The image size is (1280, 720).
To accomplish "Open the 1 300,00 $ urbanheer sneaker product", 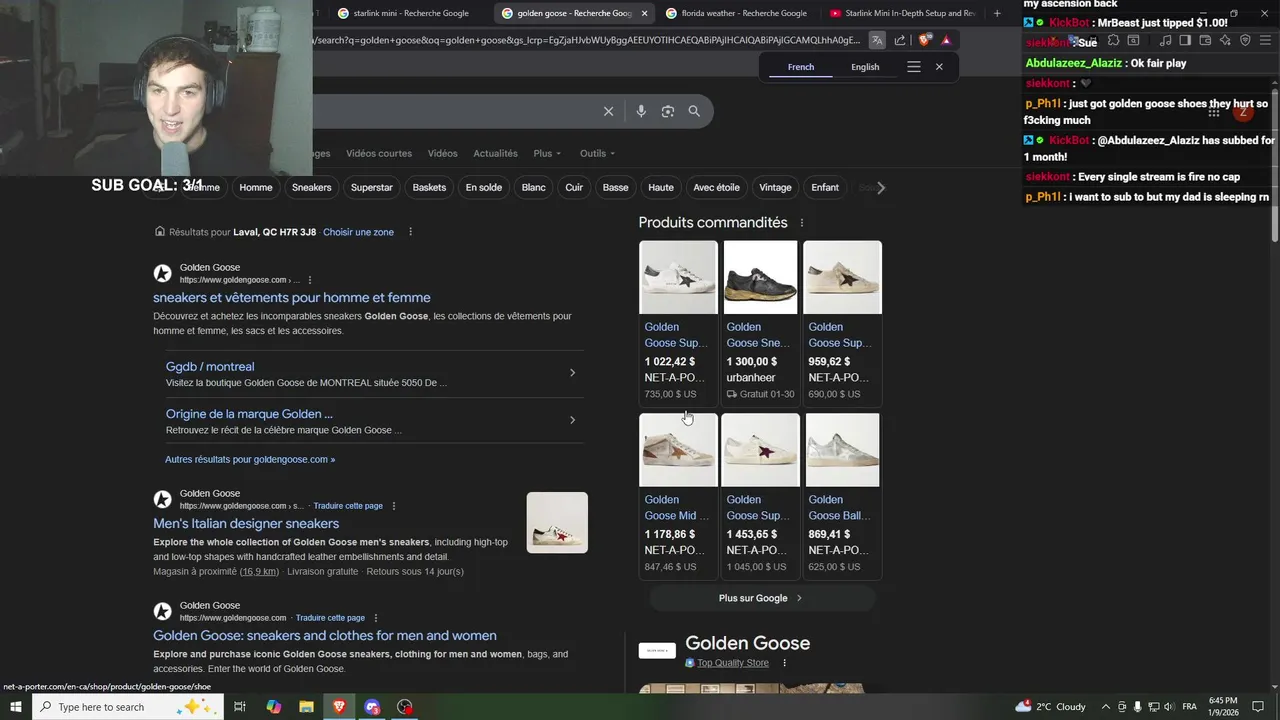I will 760,322.
